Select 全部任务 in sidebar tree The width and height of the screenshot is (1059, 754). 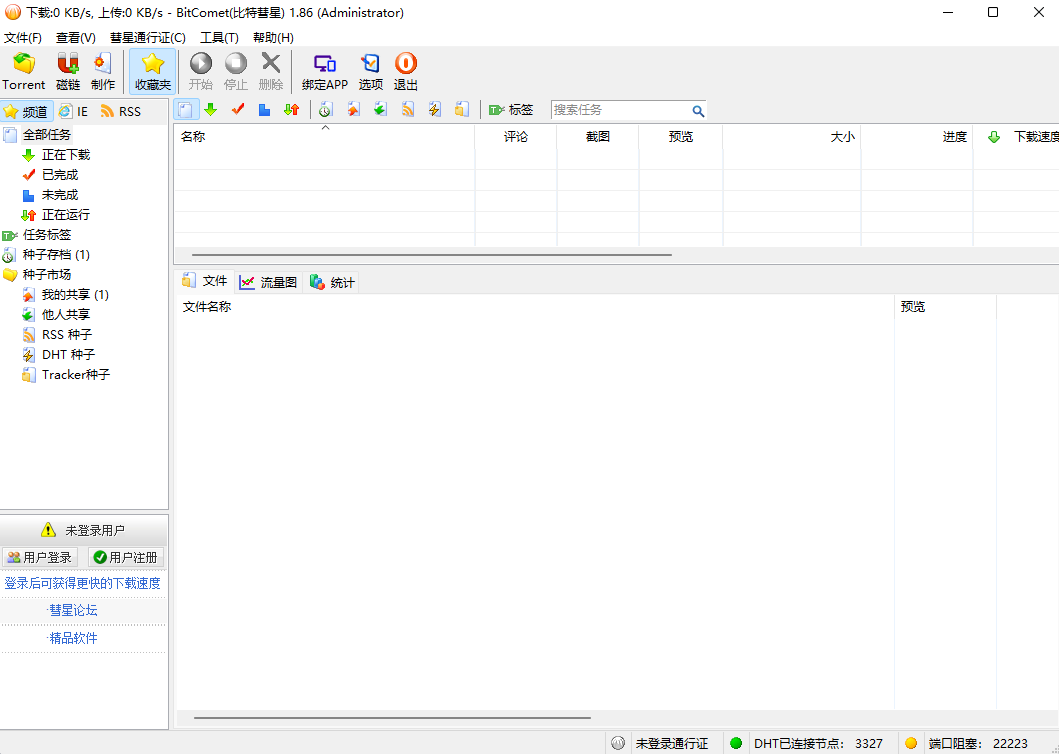coord(47,134)
